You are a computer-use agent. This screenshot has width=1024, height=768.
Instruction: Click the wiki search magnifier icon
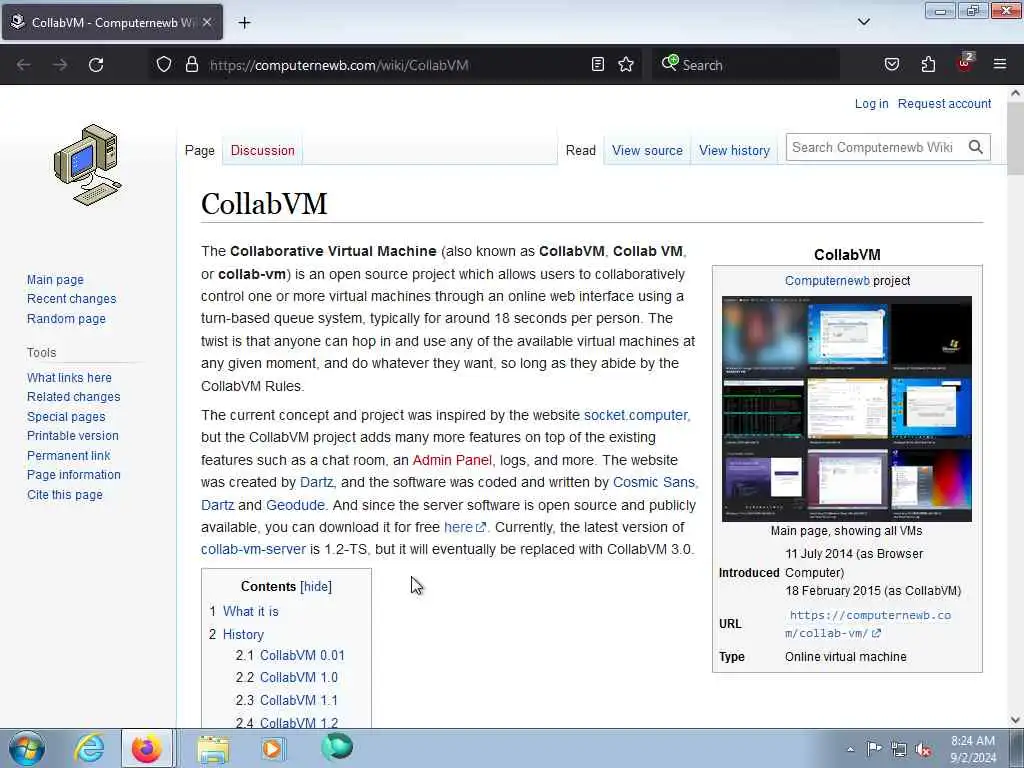coord(976,148)
